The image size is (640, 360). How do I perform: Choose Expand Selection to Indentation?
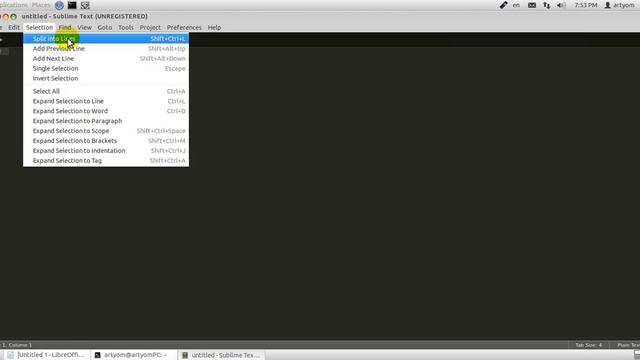tap(106, 151)
